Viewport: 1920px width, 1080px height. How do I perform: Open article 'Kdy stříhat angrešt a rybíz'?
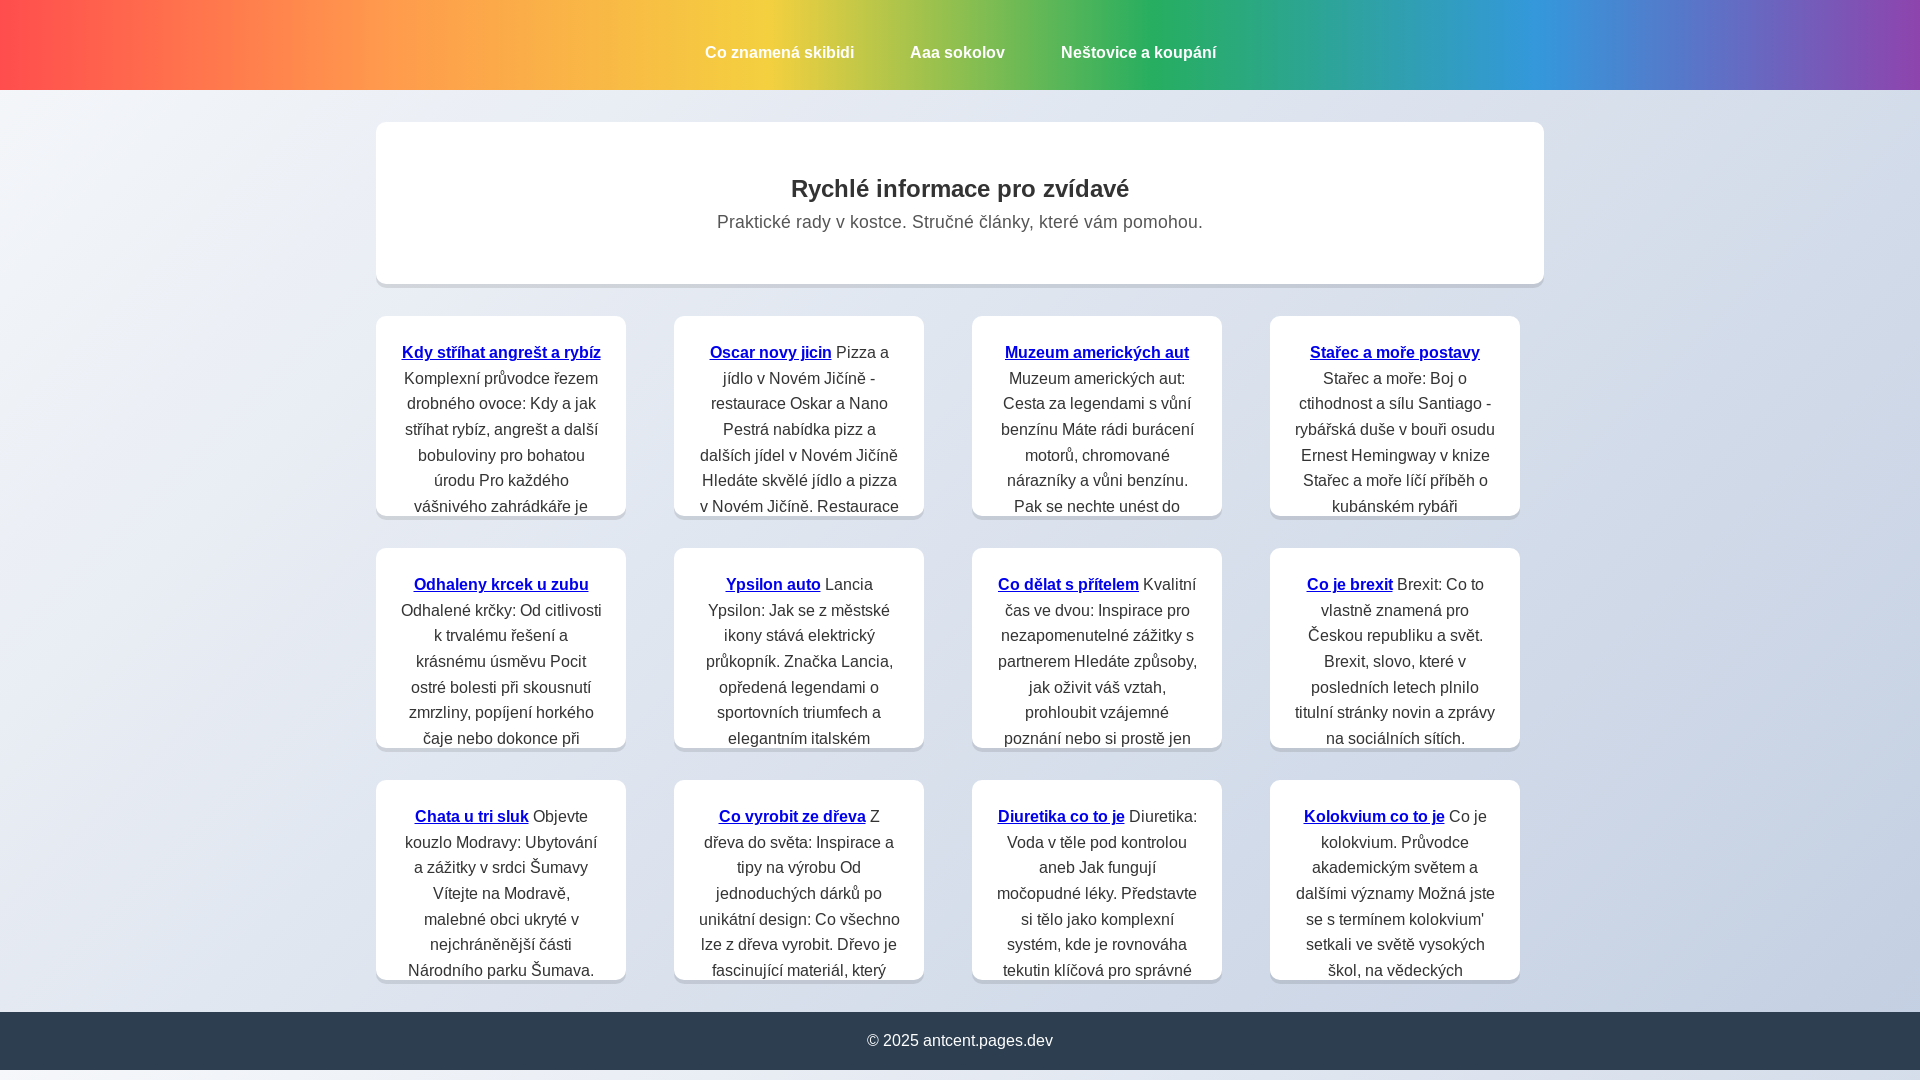tap(501, 352)
